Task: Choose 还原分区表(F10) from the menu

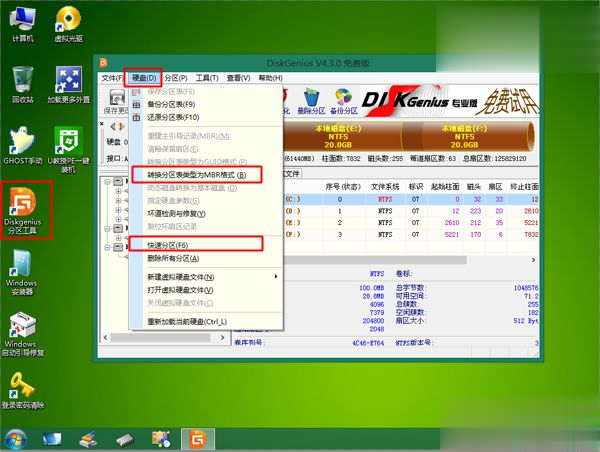Action: click(x=207, y=117)
